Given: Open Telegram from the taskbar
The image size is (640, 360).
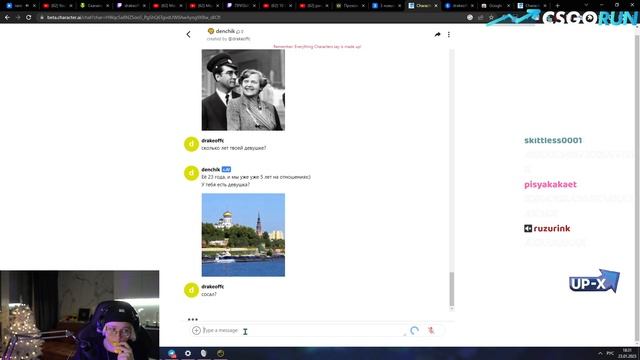Looking at the screenshot, I should (172, 353).
